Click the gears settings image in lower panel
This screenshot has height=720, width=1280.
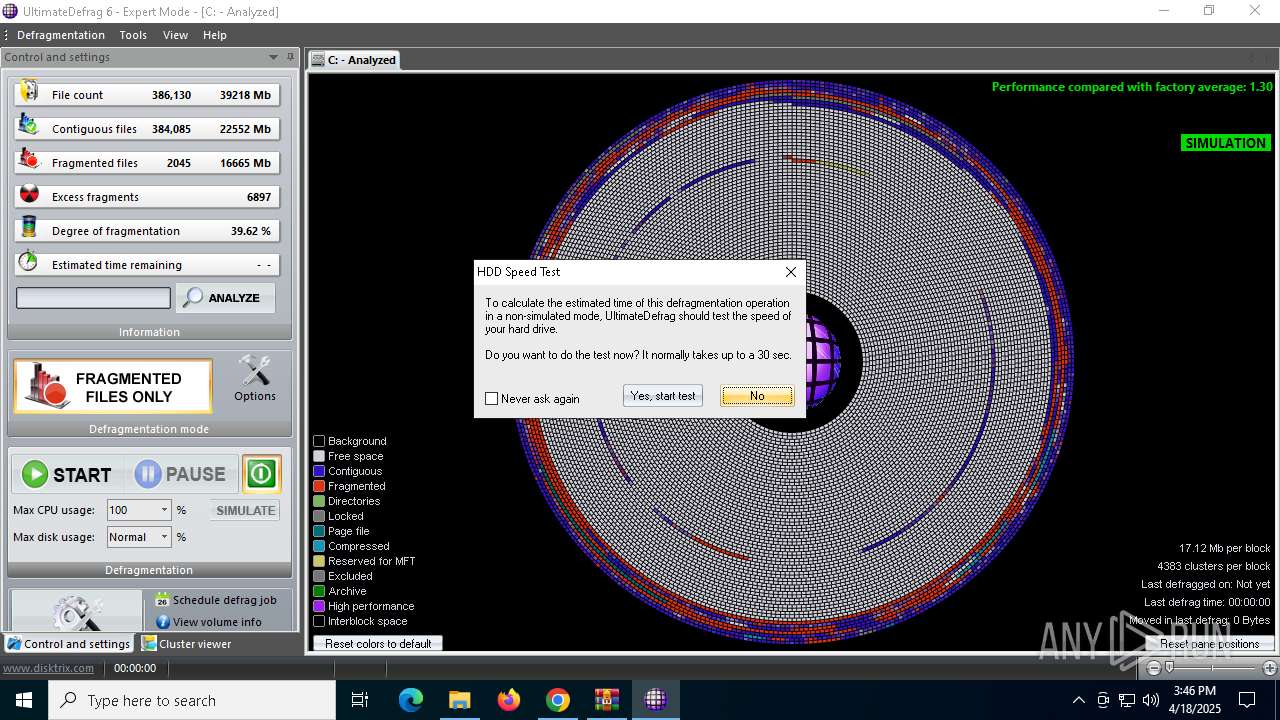coord(77,611)
